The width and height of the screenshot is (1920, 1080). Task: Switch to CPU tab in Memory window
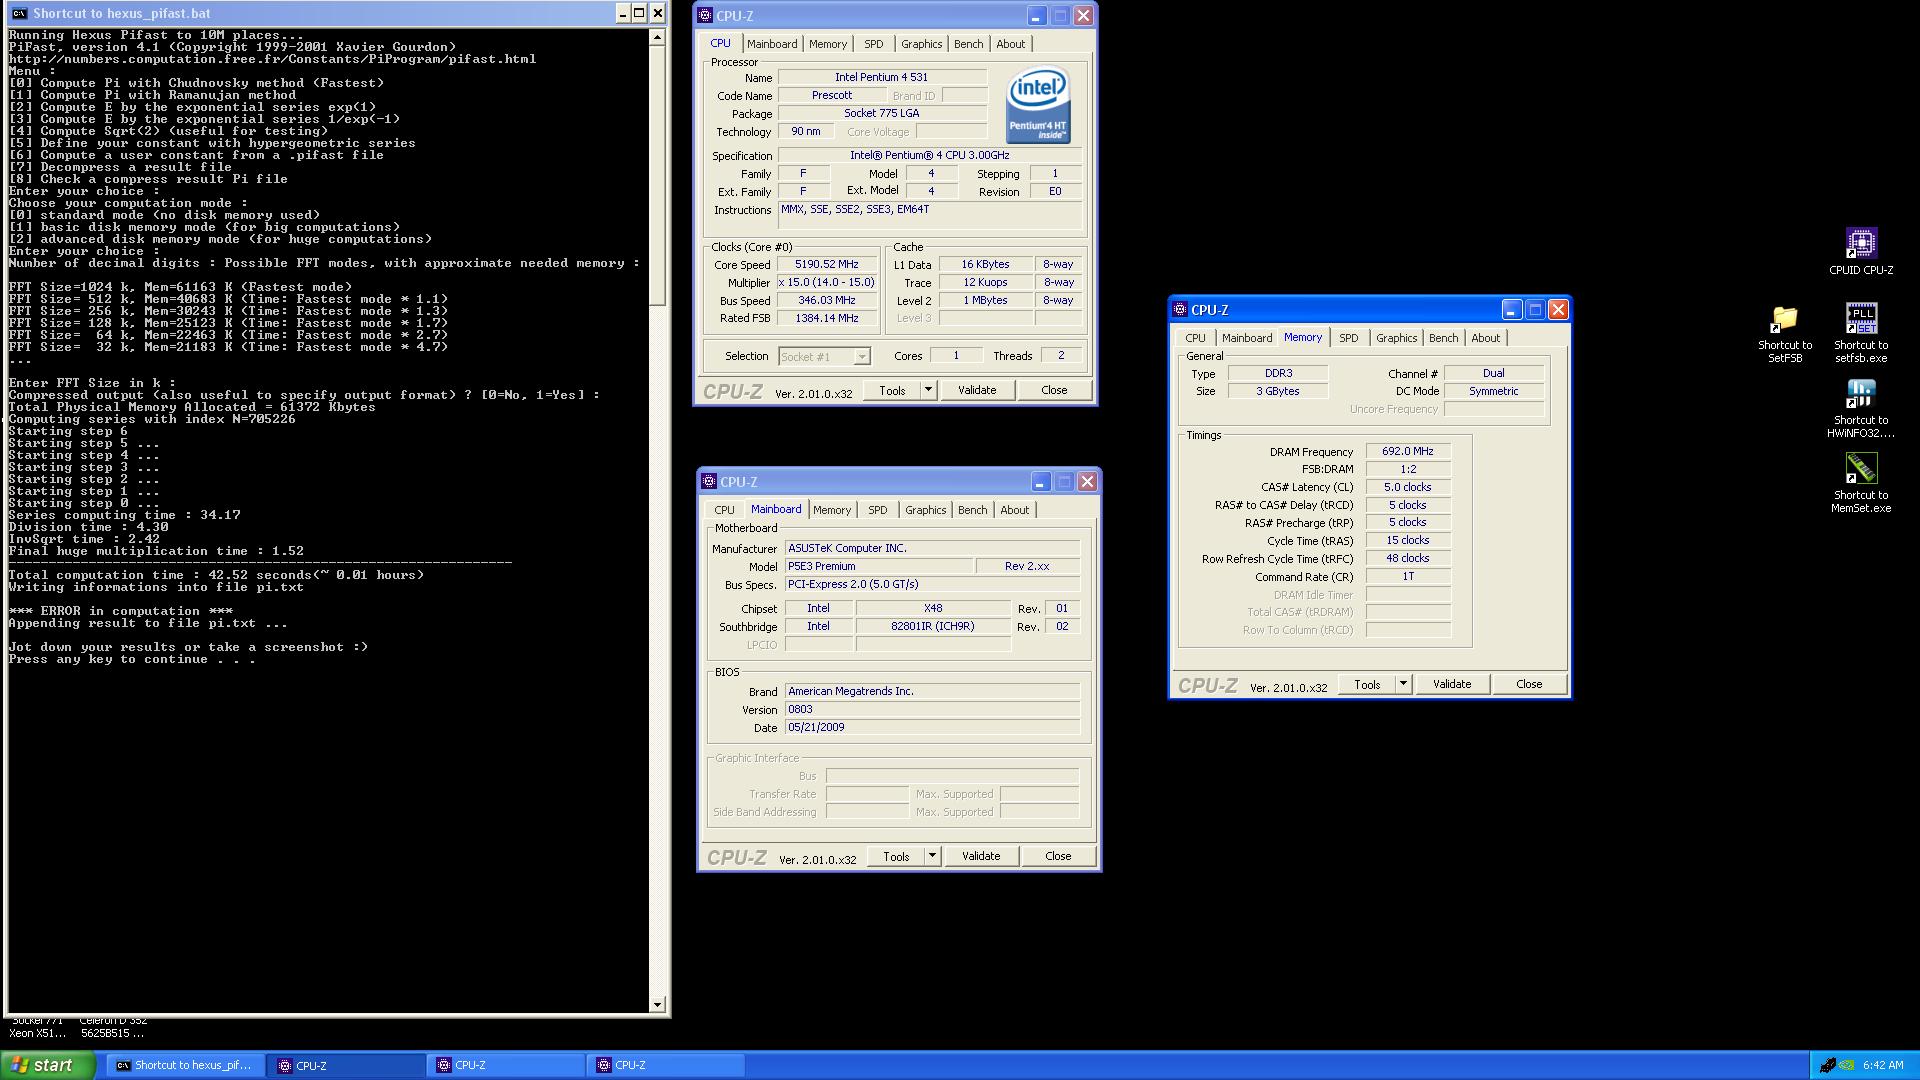click(1195, 338)
